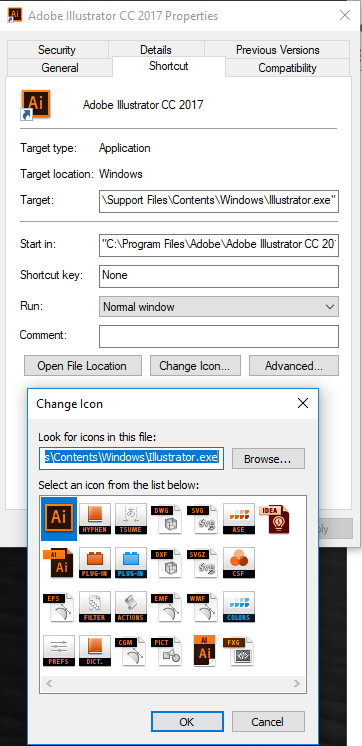Pick the PICT file icon
Image resolution: width=362 pixels, height=746 pixels.
(166, 650)
